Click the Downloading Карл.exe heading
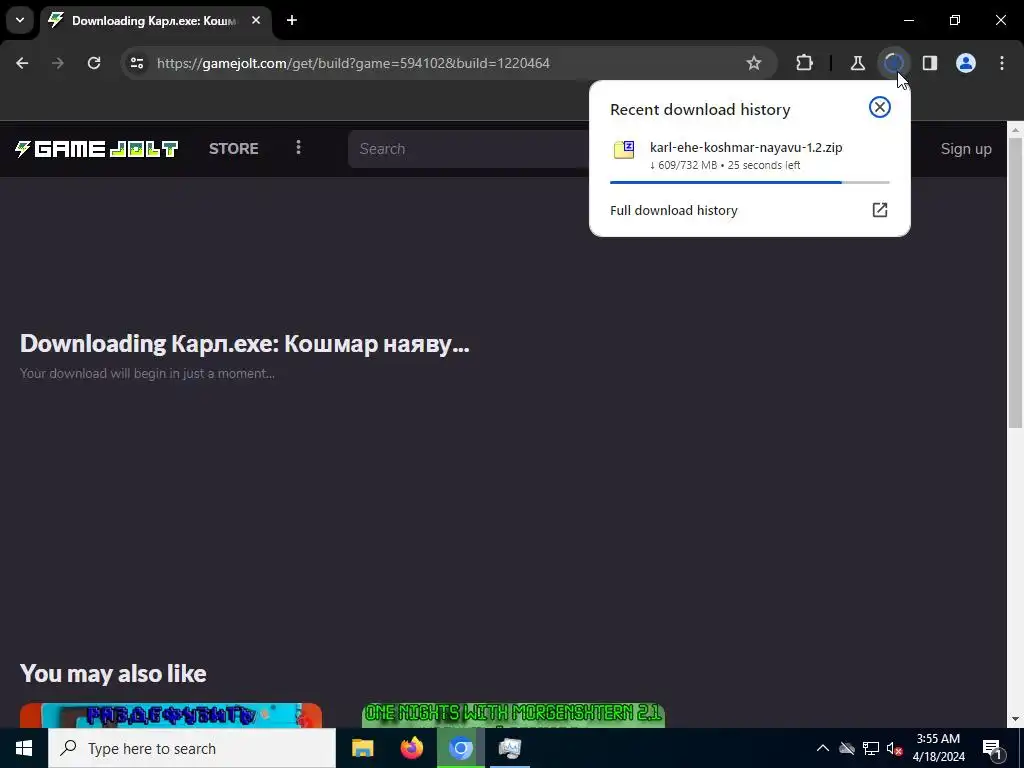The image size is (1024, 768). coord(245,344)
